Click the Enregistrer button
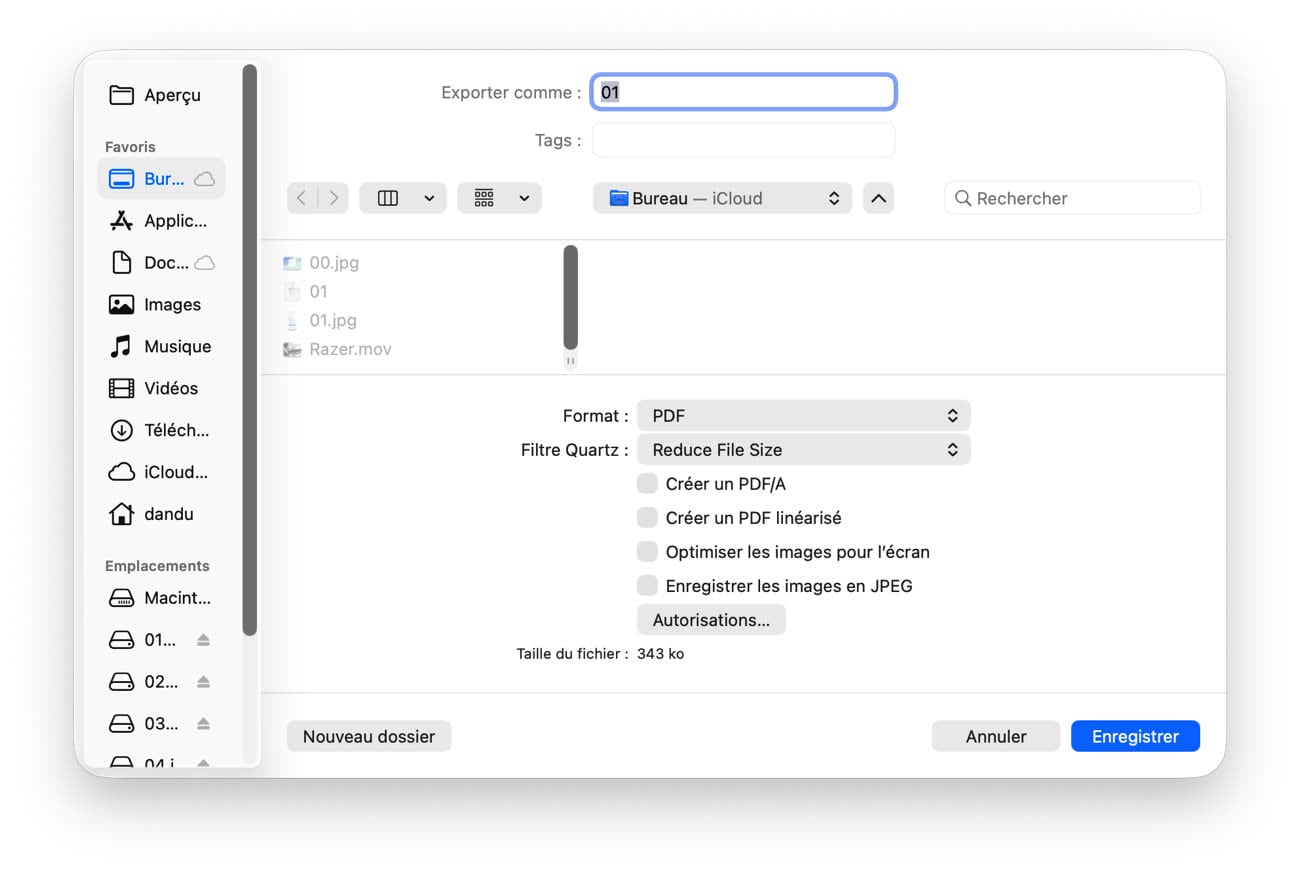 pyautogui.click(x=1134, y=736)
